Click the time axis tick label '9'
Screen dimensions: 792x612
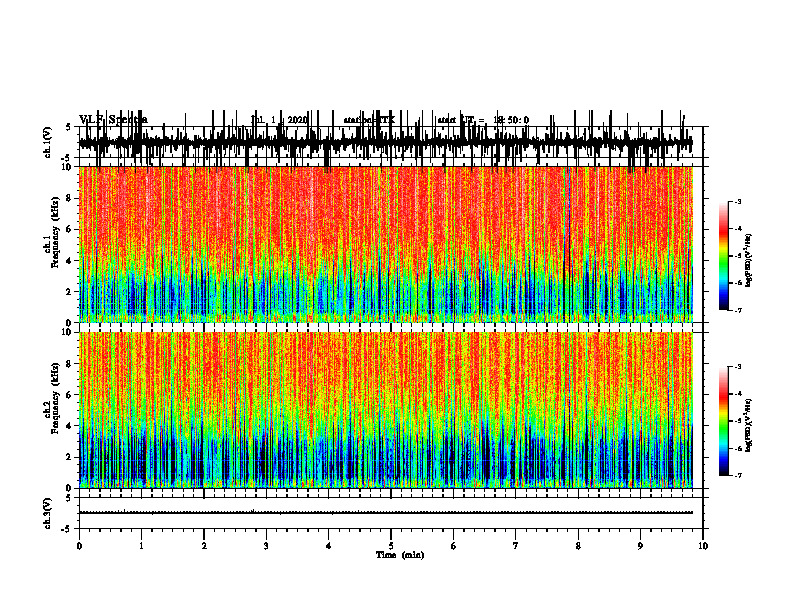(x=640, y=546)
